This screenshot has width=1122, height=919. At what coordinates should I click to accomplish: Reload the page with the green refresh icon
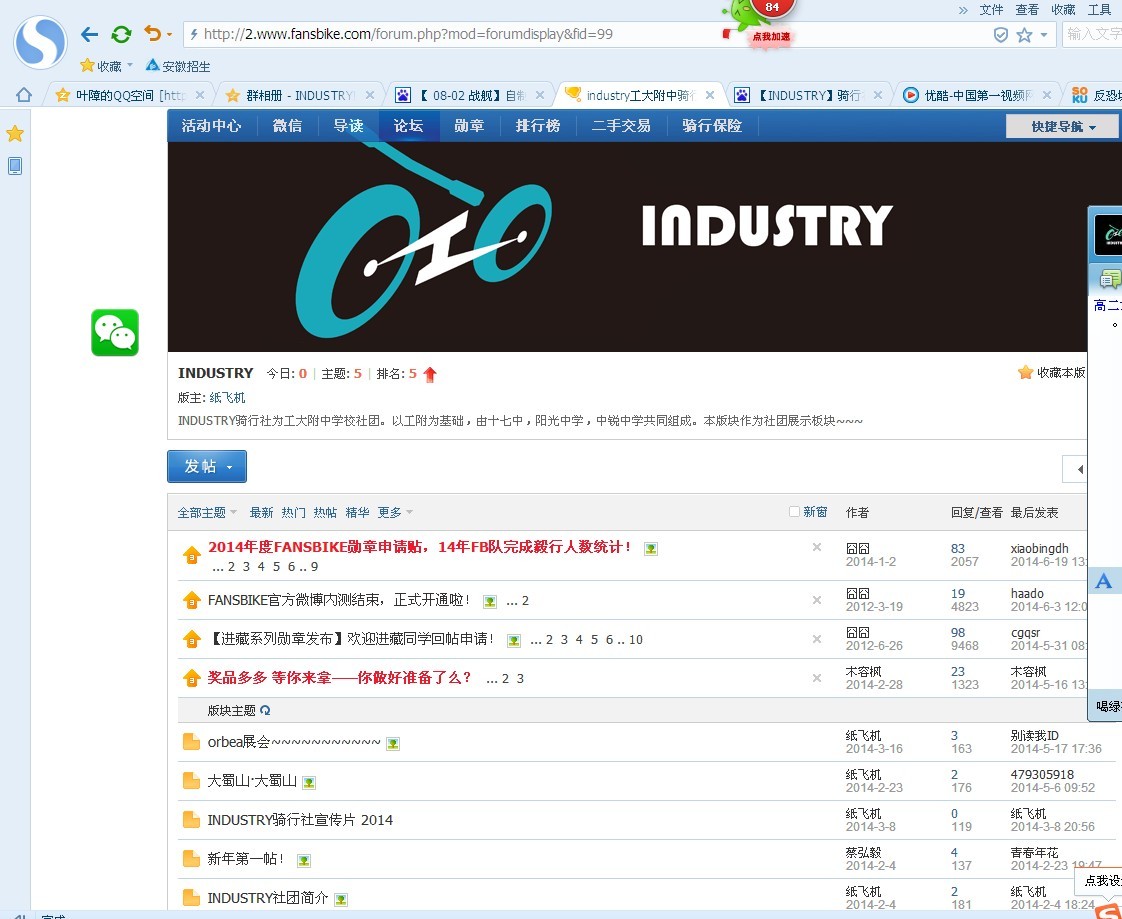point(121,34)
